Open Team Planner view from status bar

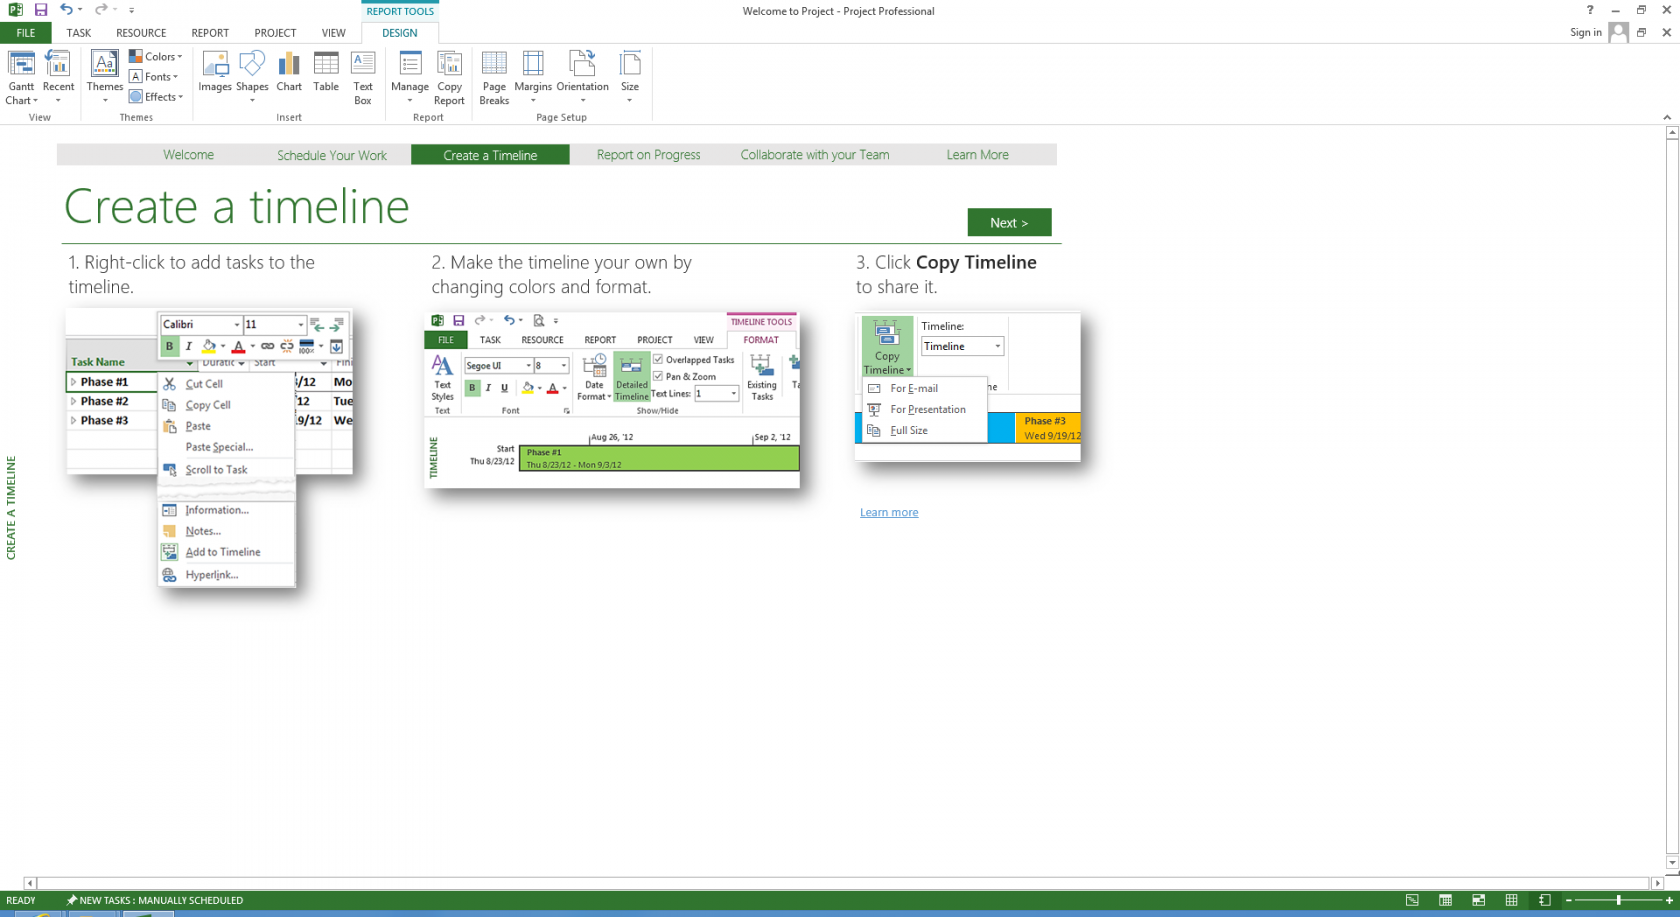(1478, 900)
